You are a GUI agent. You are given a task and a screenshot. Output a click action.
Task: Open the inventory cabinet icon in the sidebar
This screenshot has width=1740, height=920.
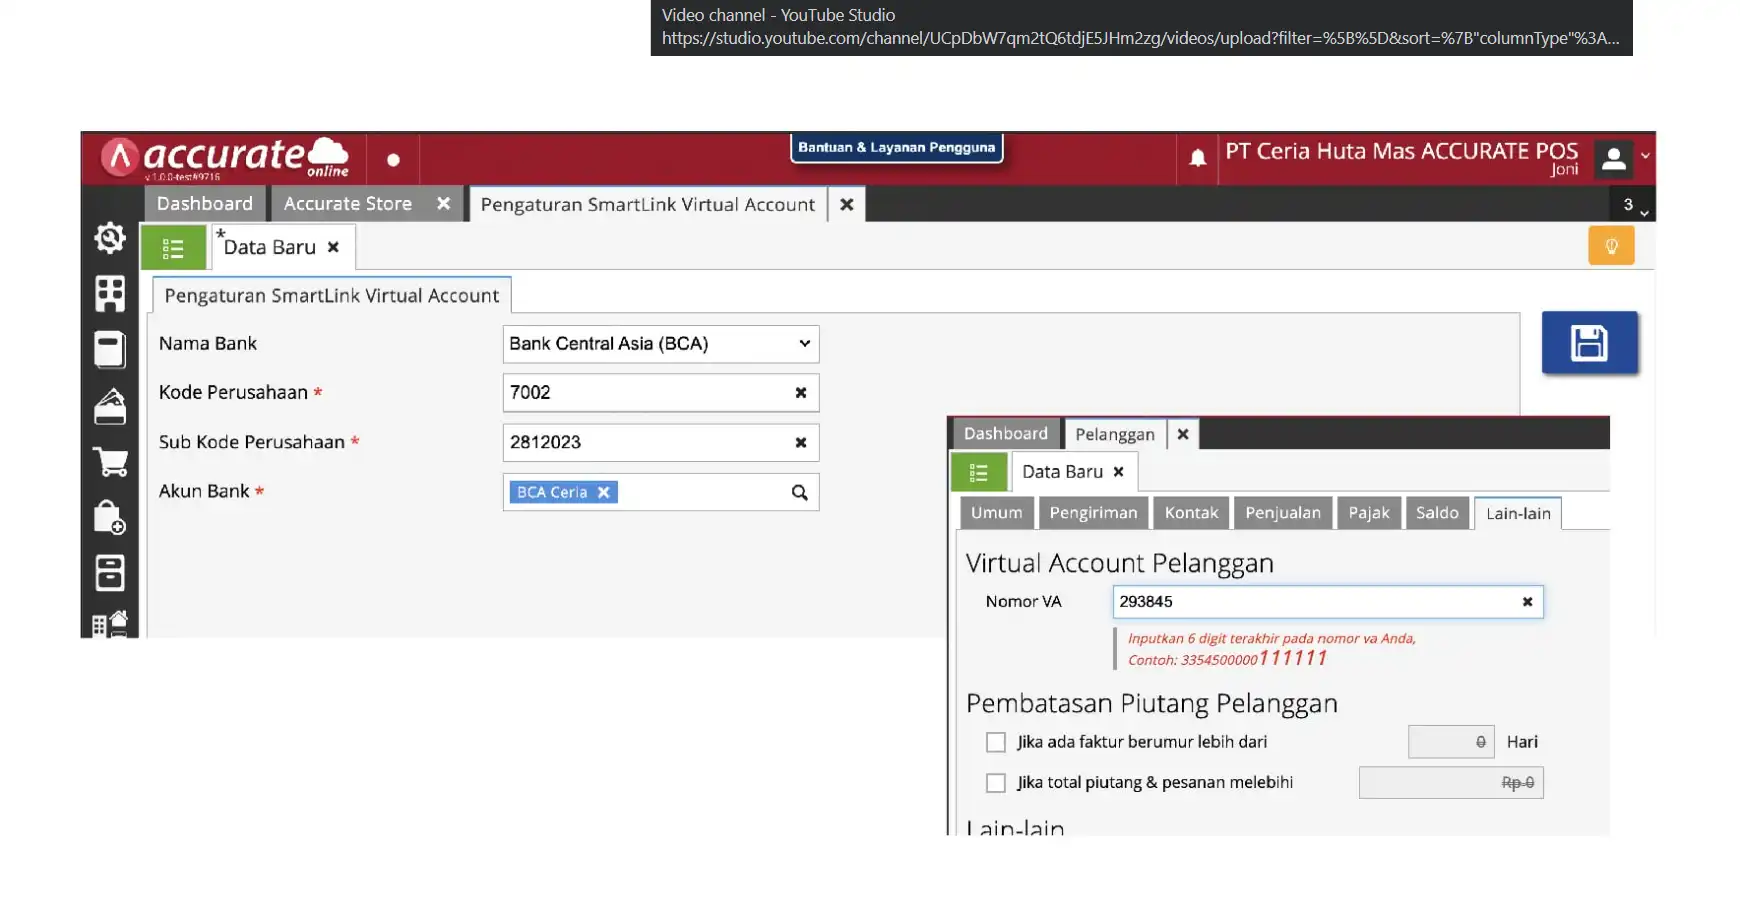point(110,573)
